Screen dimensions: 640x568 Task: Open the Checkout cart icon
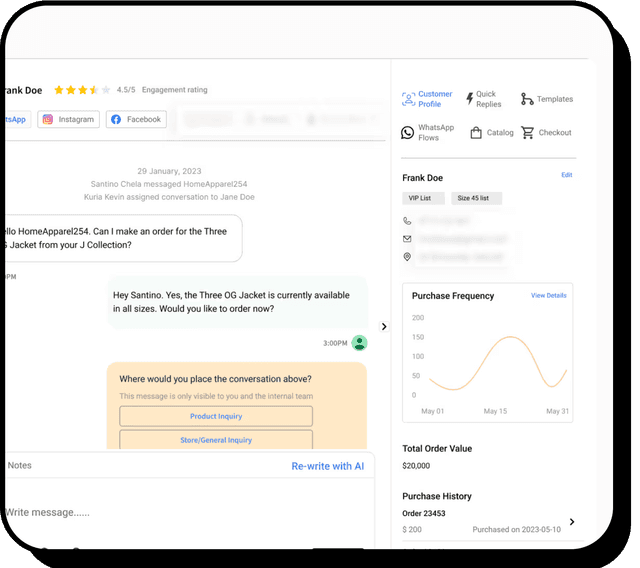click(x=527, y=133)
